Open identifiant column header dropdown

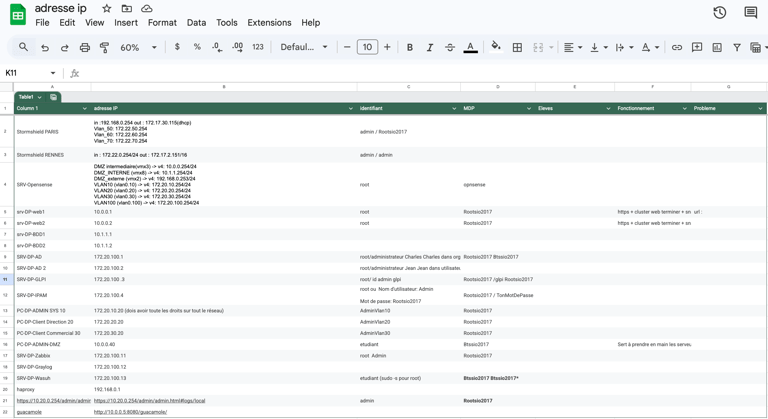[454, 108]
